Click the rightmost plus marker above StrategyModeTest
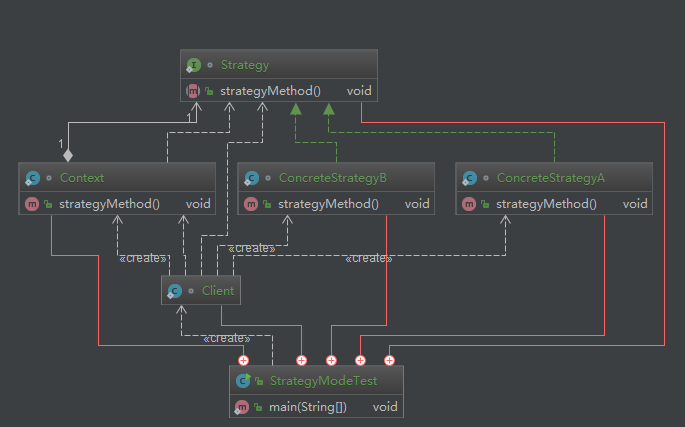The image size is (685, 427). (390, 360)
